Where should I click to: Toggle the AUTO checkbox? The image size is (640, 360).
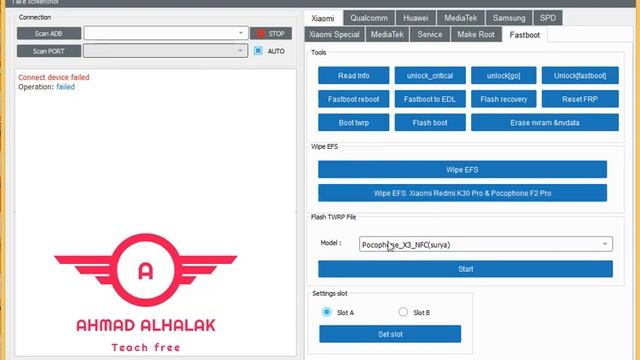(x=258, y=51)
